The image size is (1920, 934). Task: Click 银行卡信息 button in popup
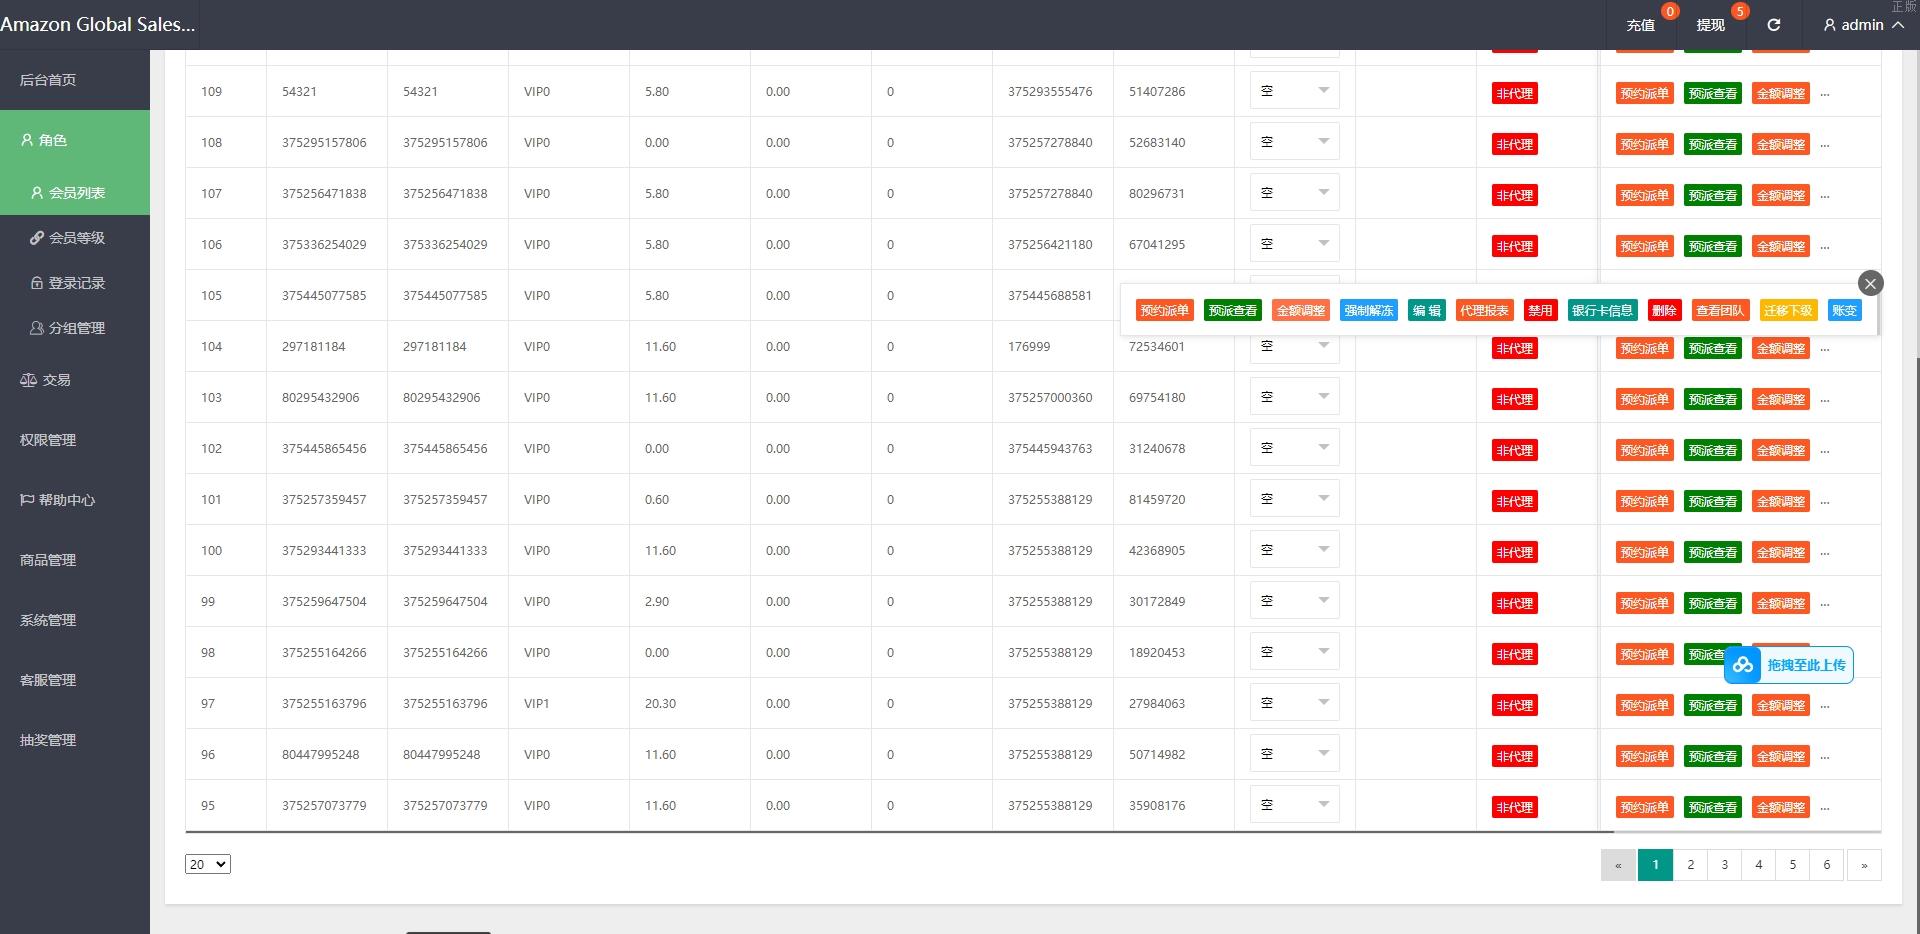[x=1601, y=310]
